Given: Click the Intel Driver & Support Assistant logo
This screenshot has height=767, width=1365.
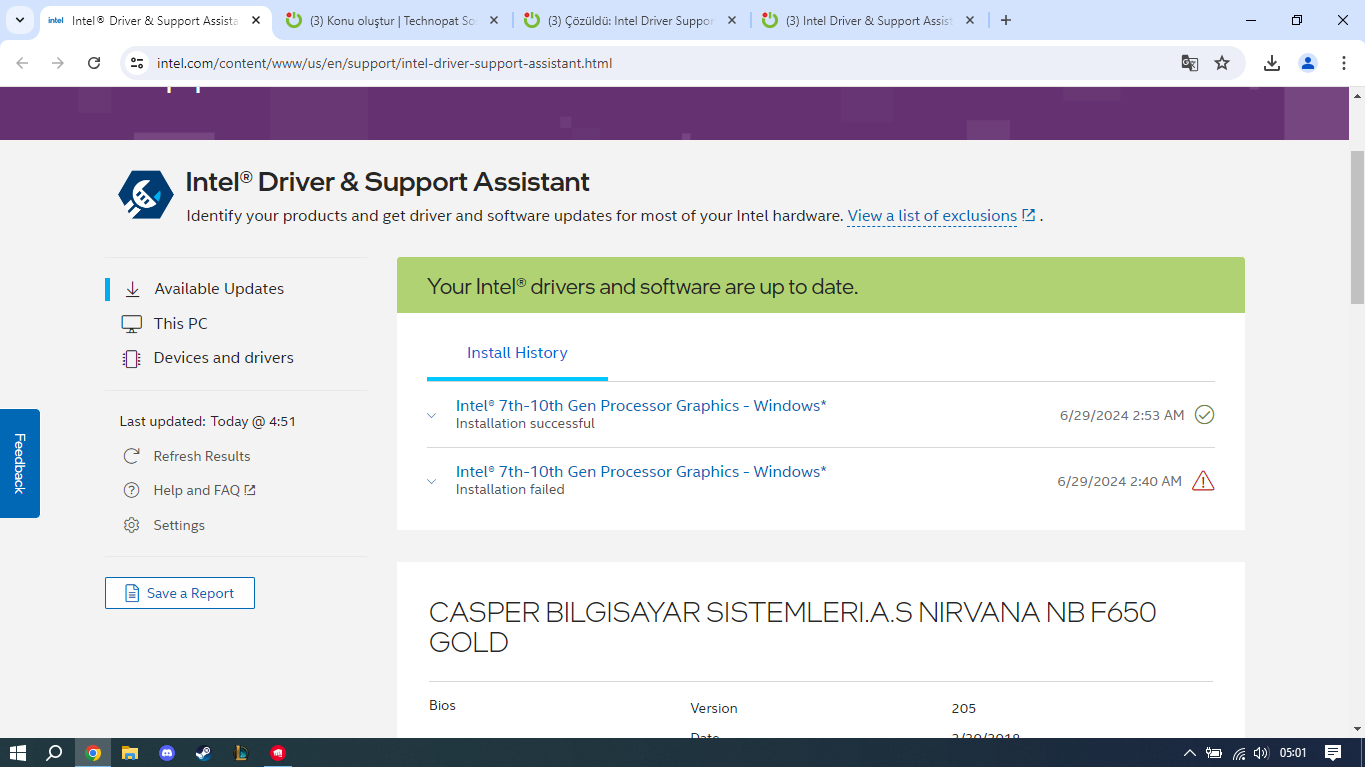Looking at the screenshot, I should click(146, 194).
